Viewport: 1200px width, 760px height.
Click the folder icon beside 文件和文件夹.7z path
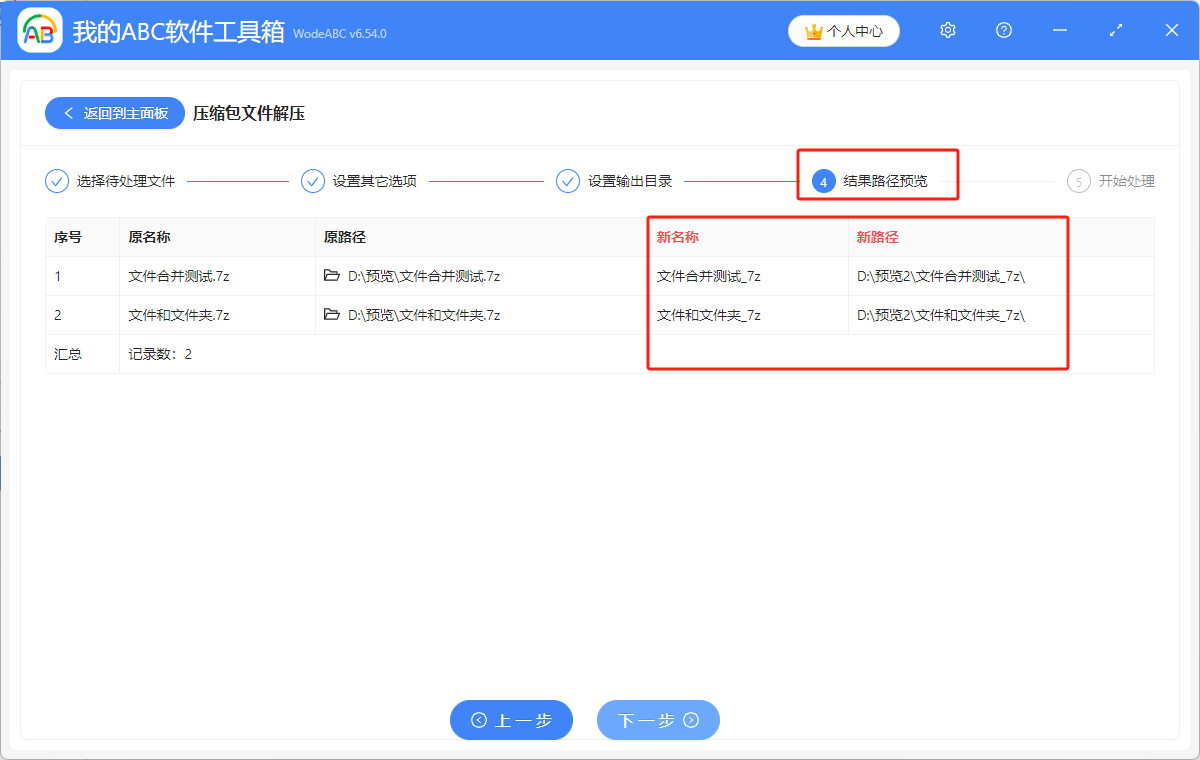coord(331,314)
